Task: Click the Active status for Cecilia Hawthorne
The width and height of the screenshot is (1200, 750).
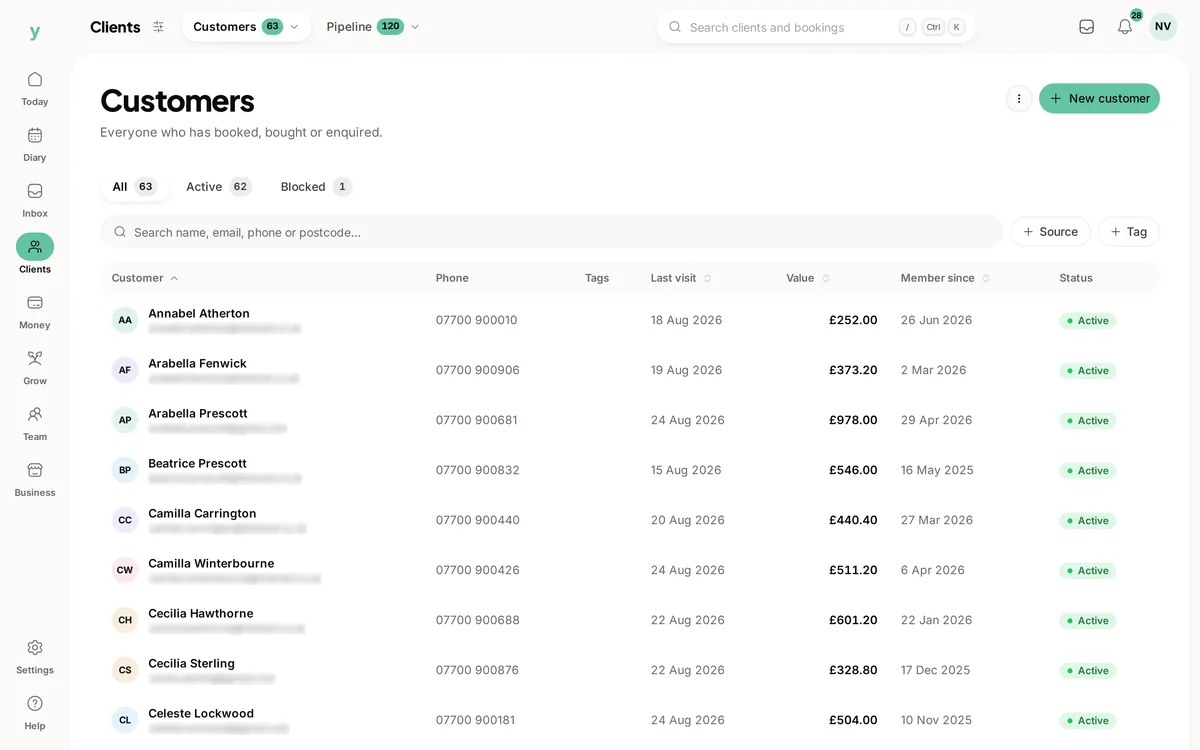Action: 1088,621
